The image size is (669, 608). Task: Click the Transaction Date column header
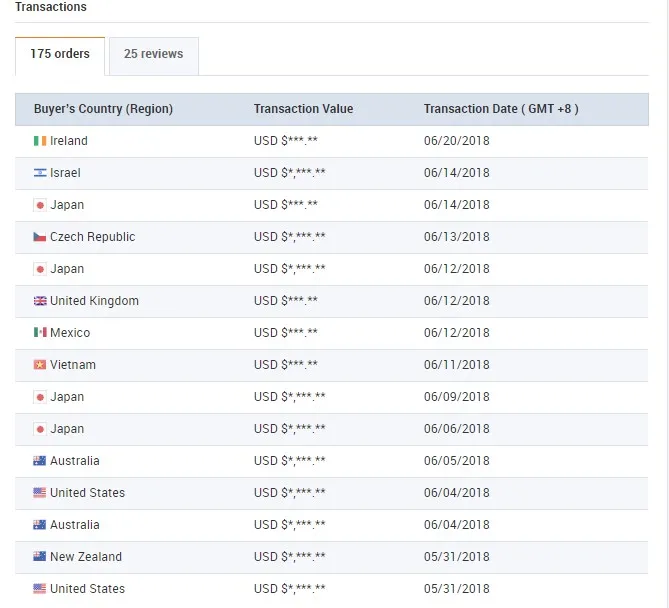[500, 109]
